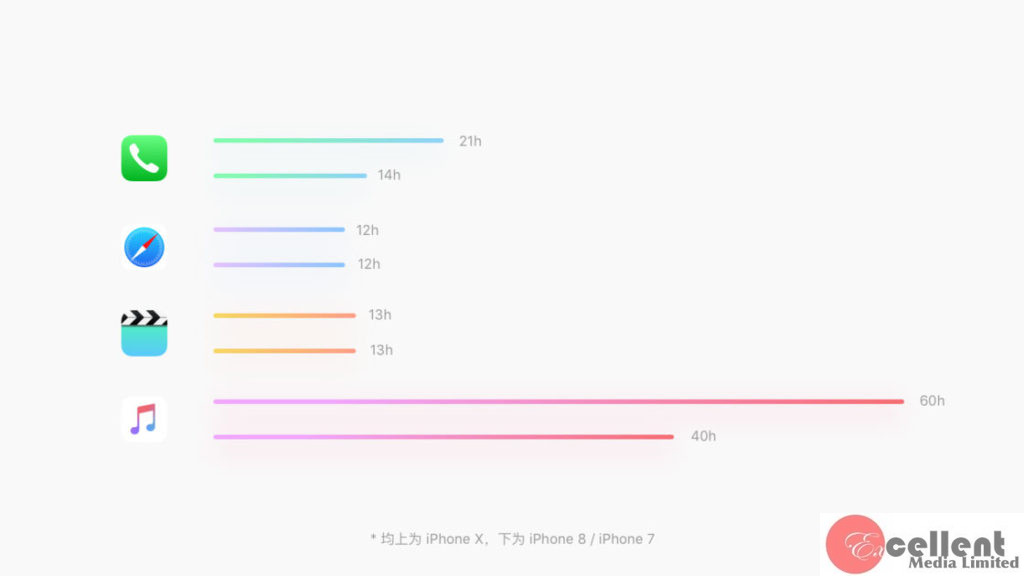
Task: Click the 40h label
Action: coord(703,436)
